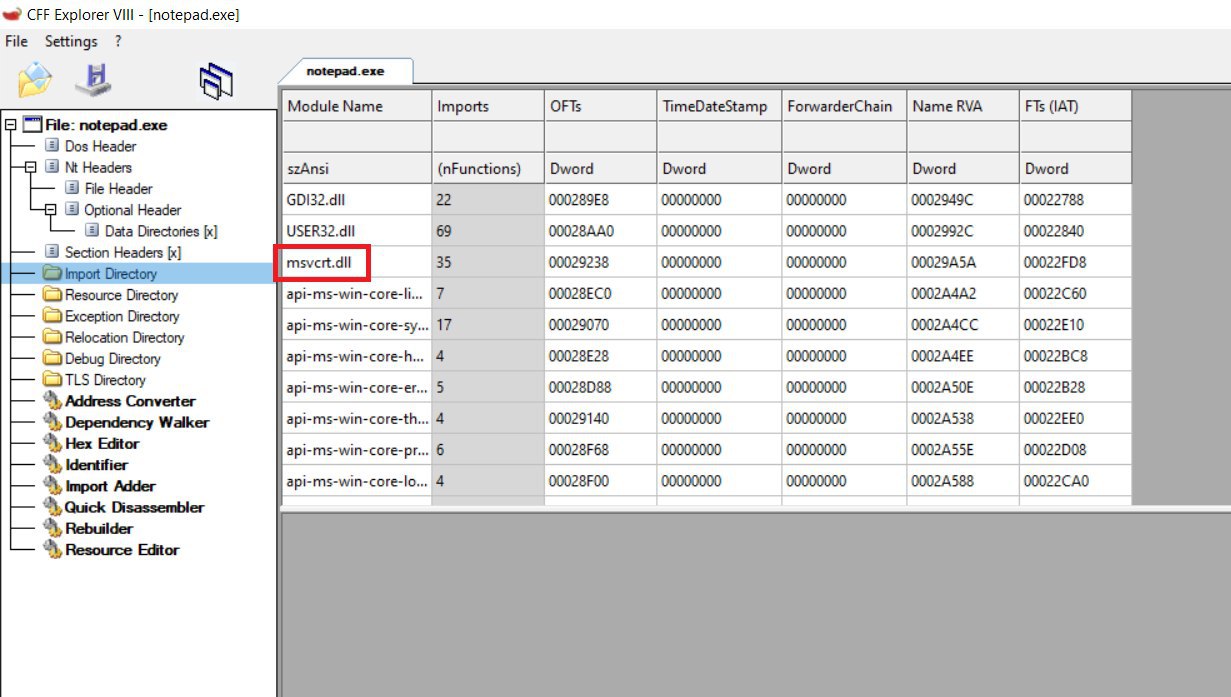
Task: Collapse the Nt Headers tree node
Action: click(x=31, y=167)
